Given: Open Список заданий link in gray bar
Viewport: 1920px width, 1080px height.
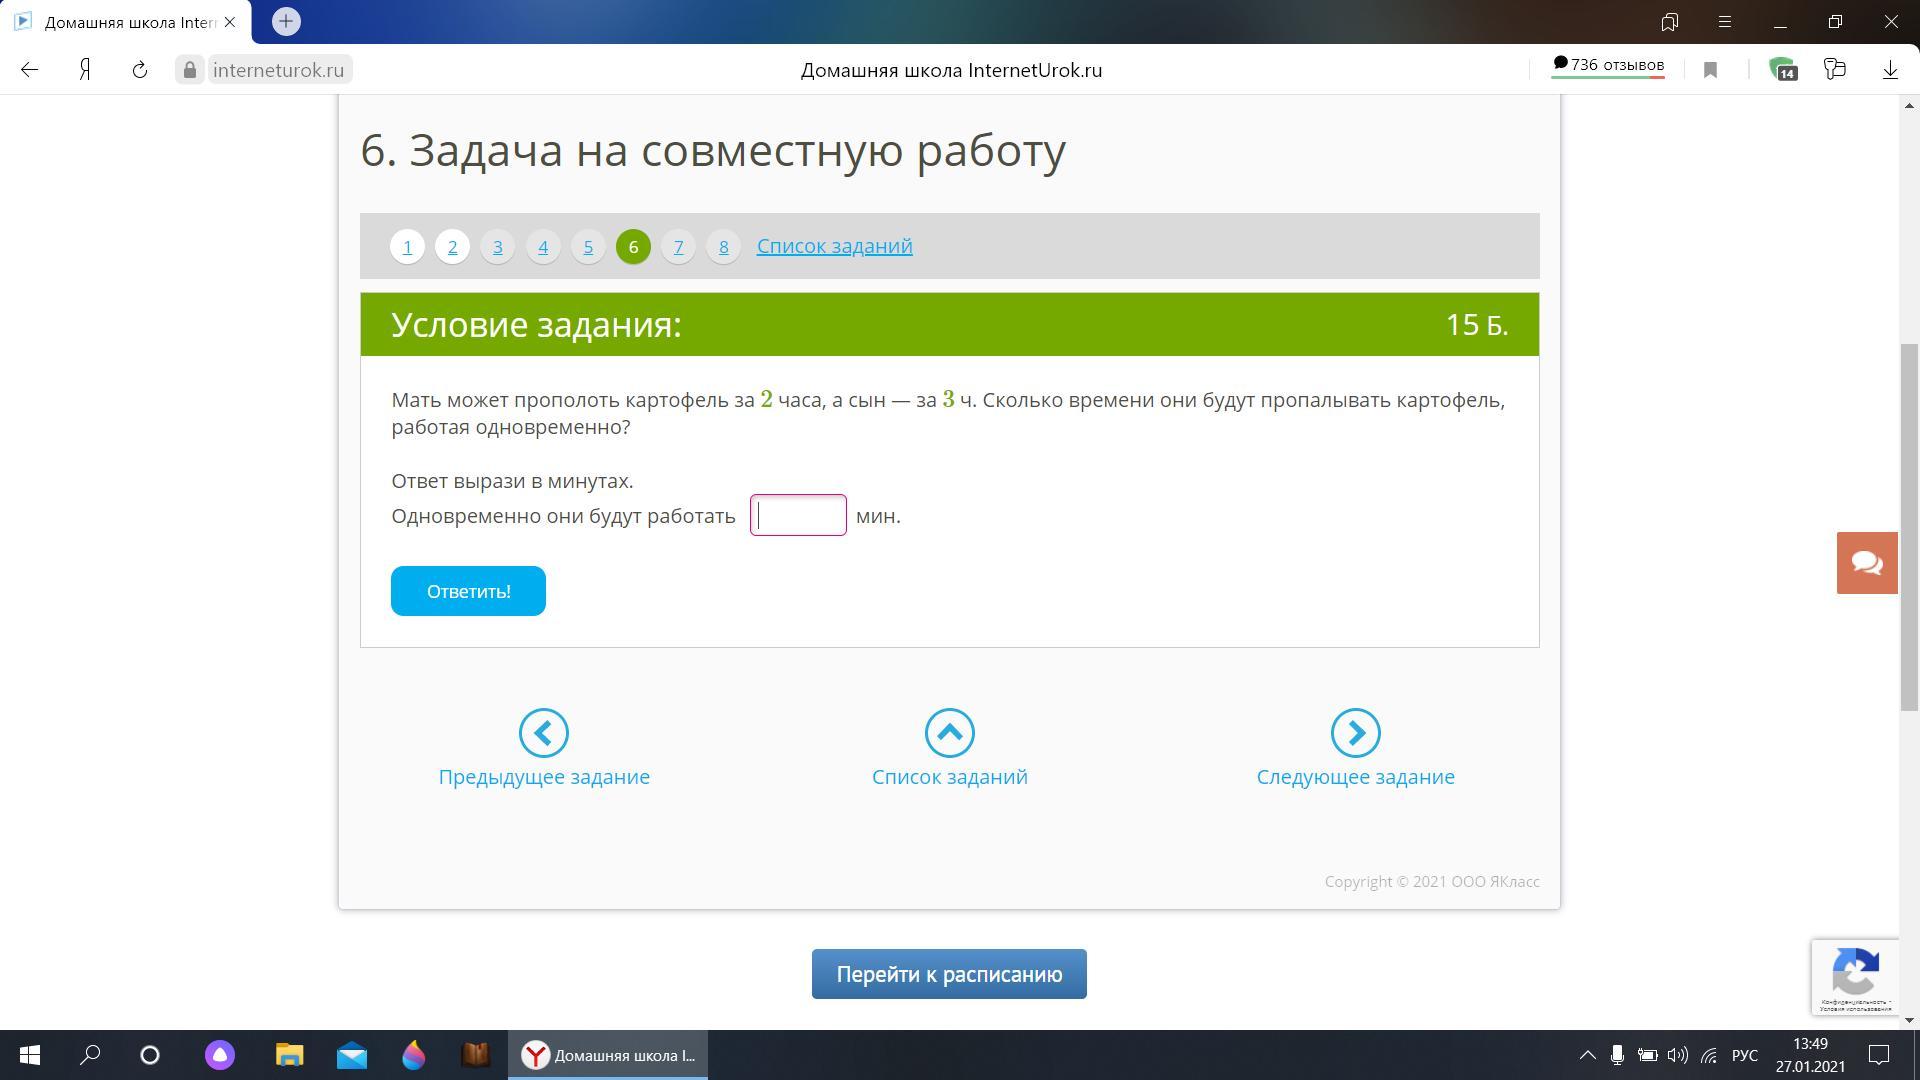Looking at the screenshot, I should click(834, 246).
